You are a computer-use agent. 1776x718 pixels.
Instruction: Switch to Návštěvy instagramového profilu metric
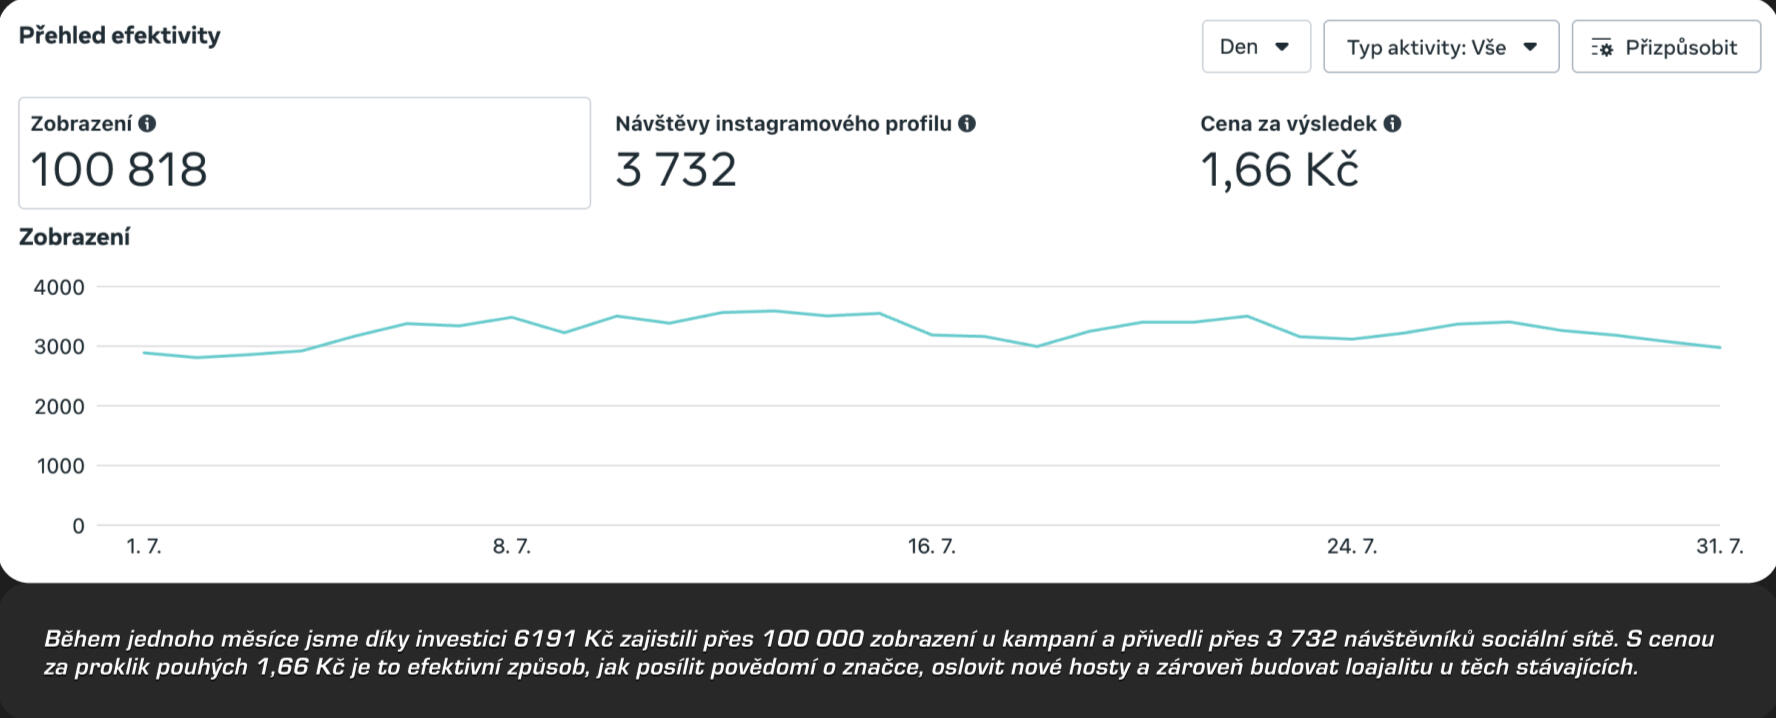783,124
